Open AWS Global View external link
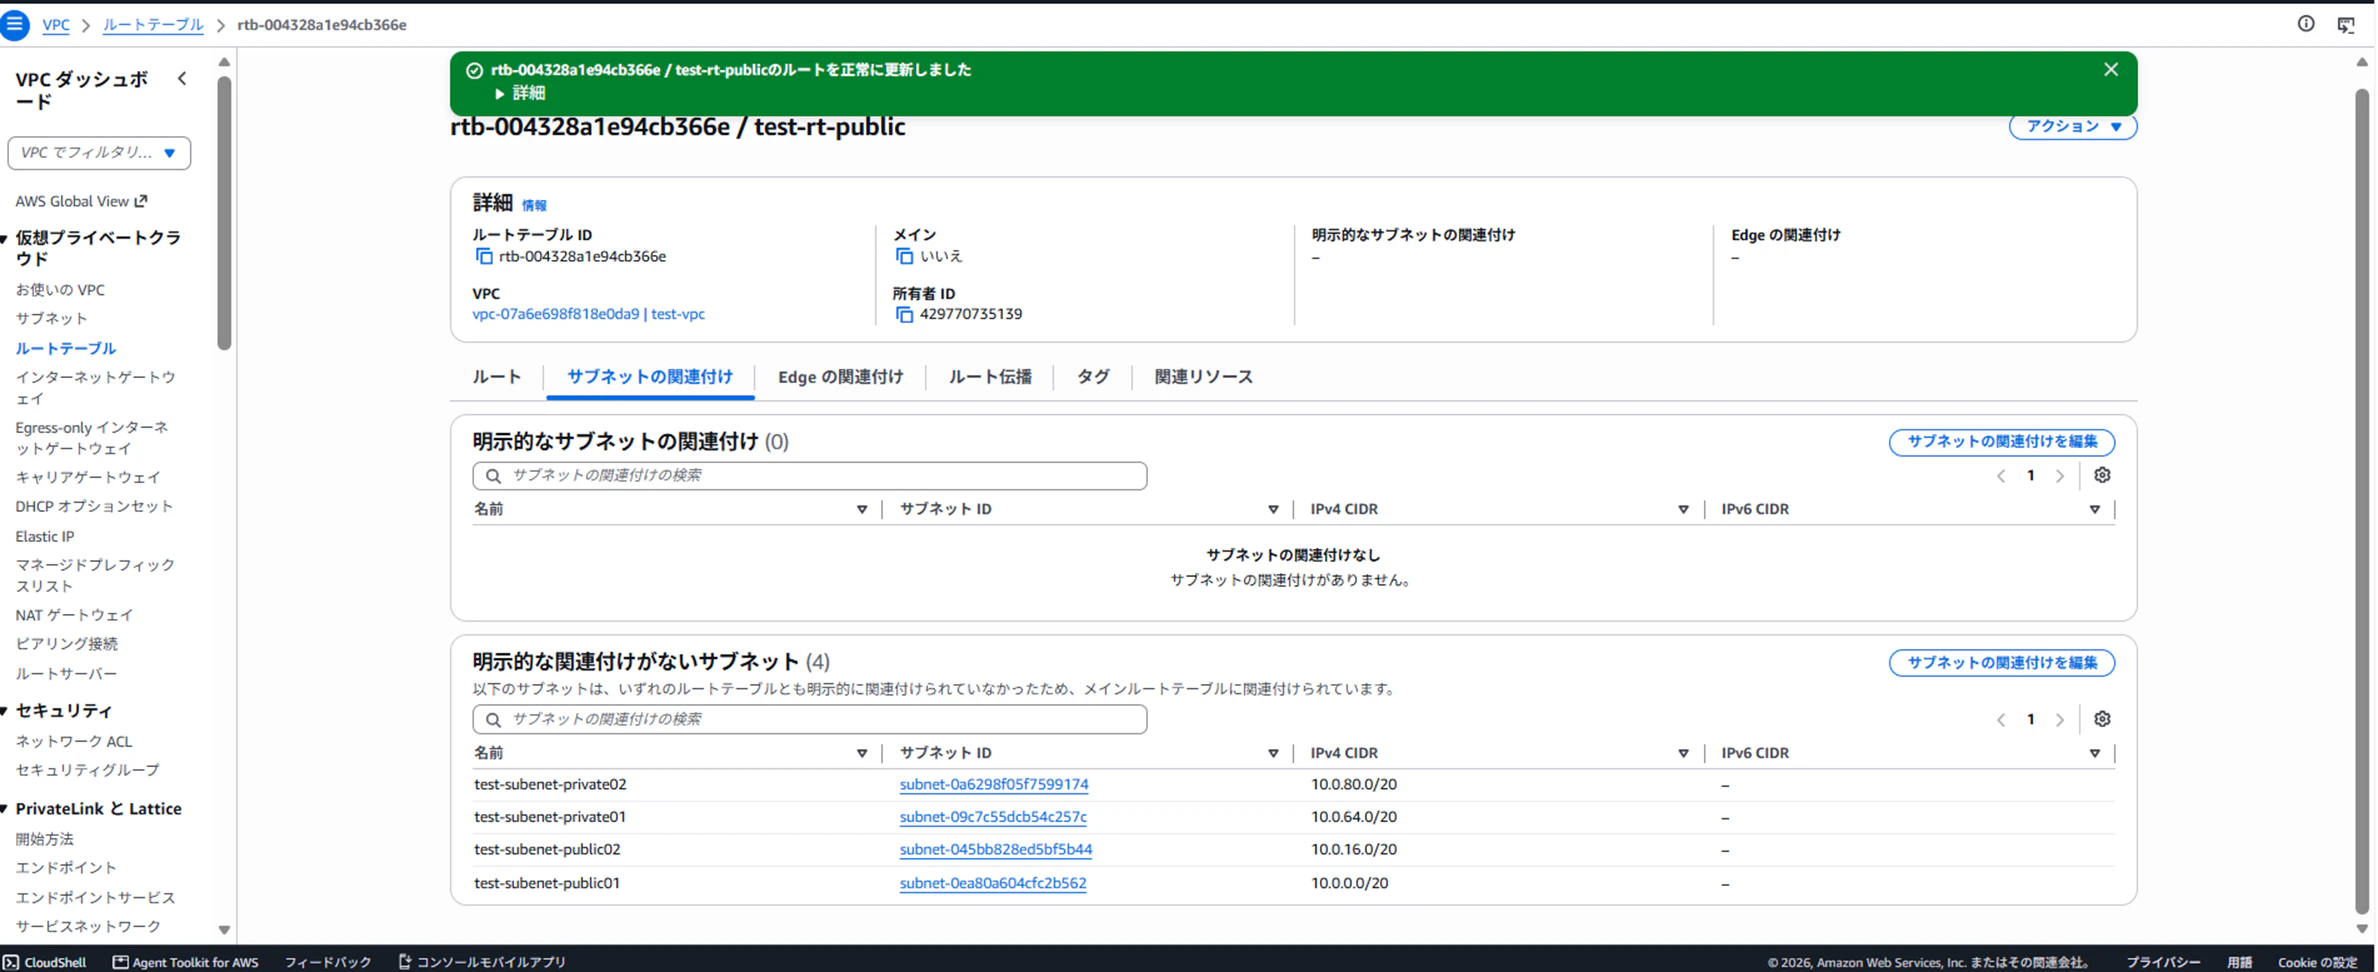 [x=81, y=201]
